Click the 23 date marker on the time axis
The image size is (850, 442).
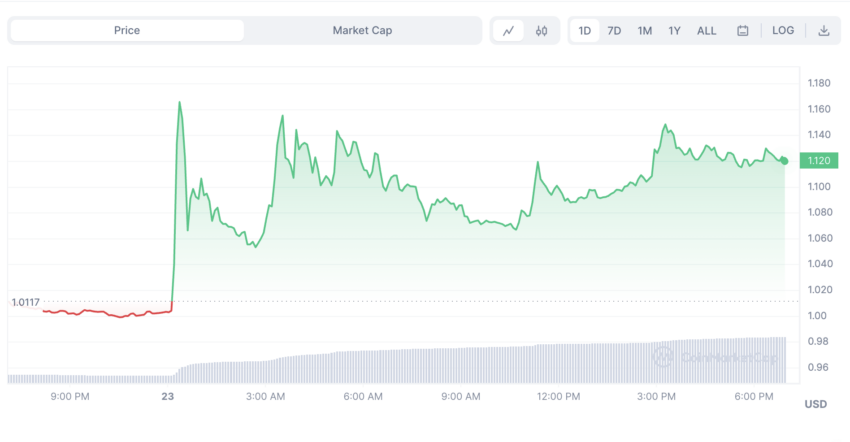168,396
